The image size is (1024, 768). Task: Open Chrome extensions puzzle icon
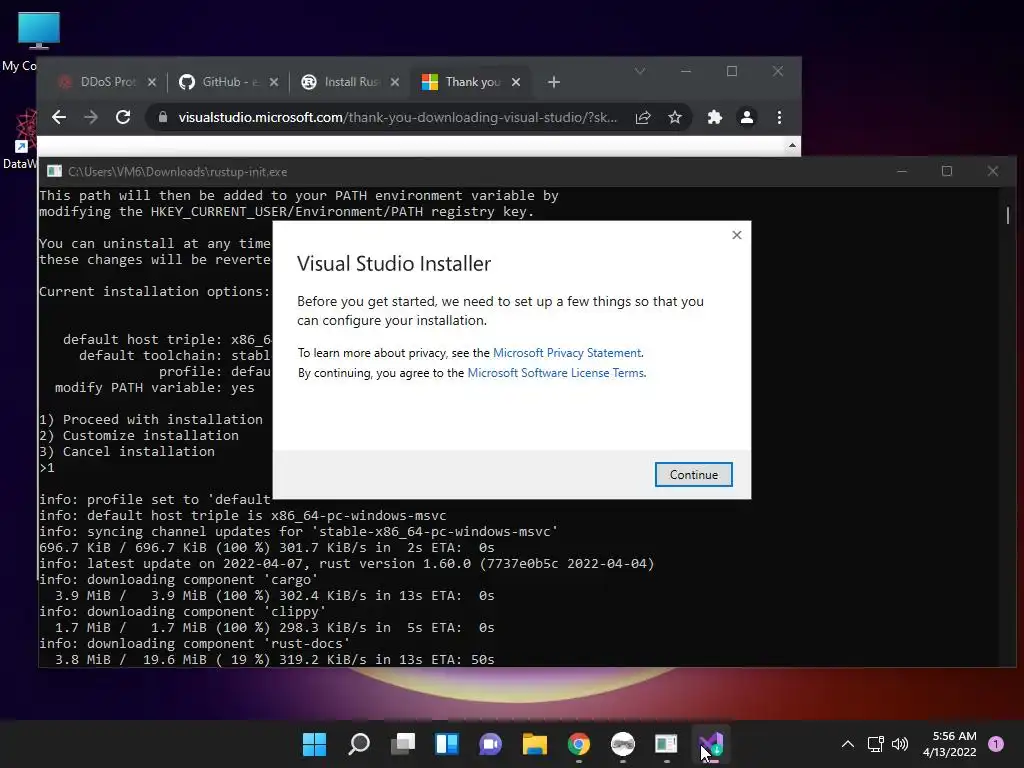[714, 118]
